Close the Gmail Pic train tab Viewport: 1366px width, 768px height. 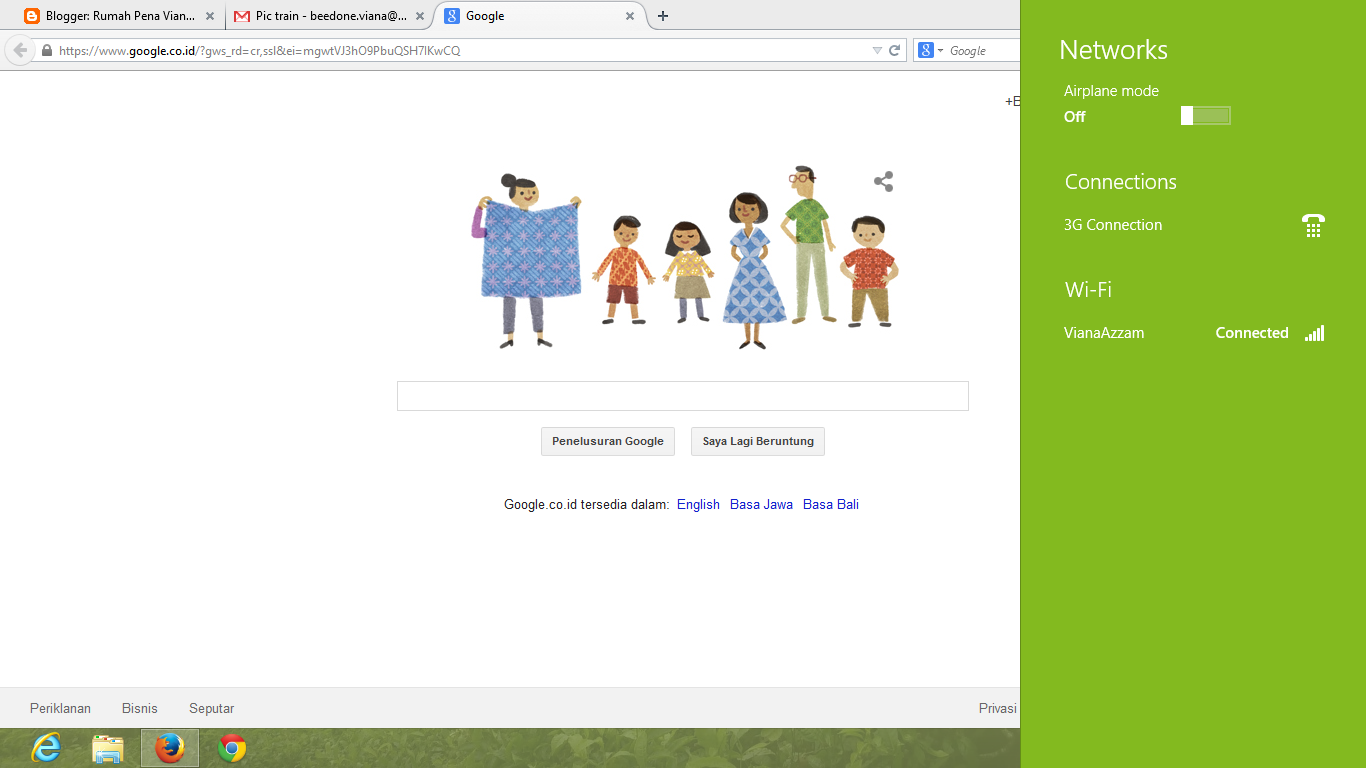[x=419, y=16]
